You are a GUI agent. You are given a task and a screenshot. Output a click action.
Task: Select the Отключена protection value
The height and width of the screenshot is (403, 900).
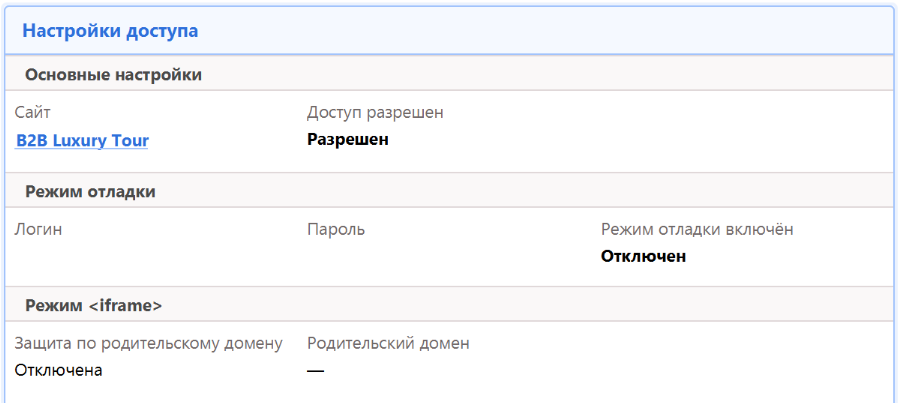(59, 370)
